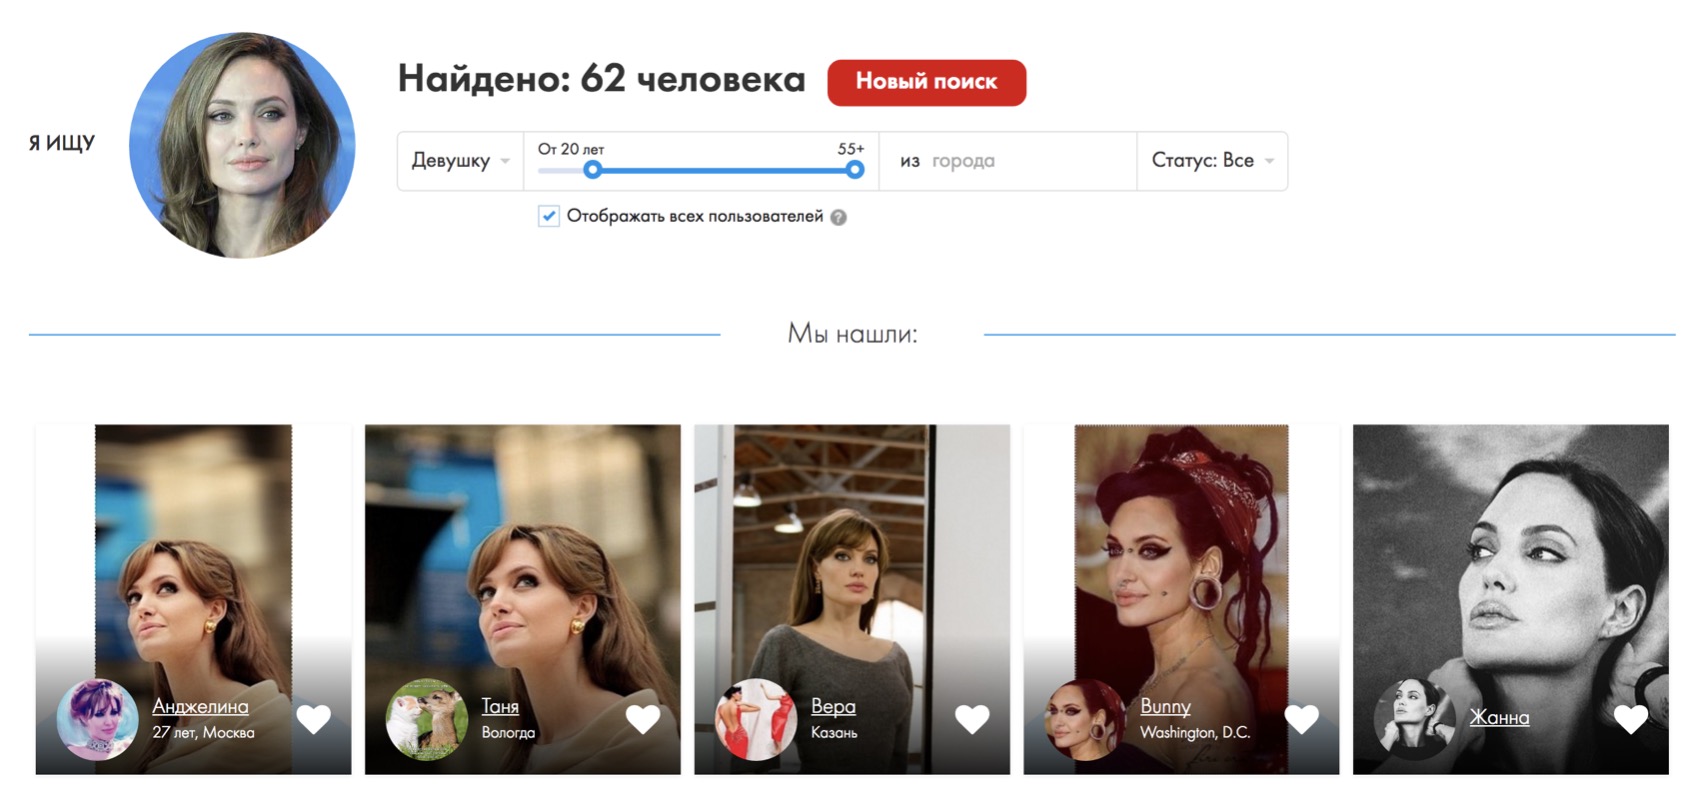1695x798 pixels.
Task: Click the 'Найдено: 62 человека' heading
Action: pyautogui.click(x=601, y=79)
